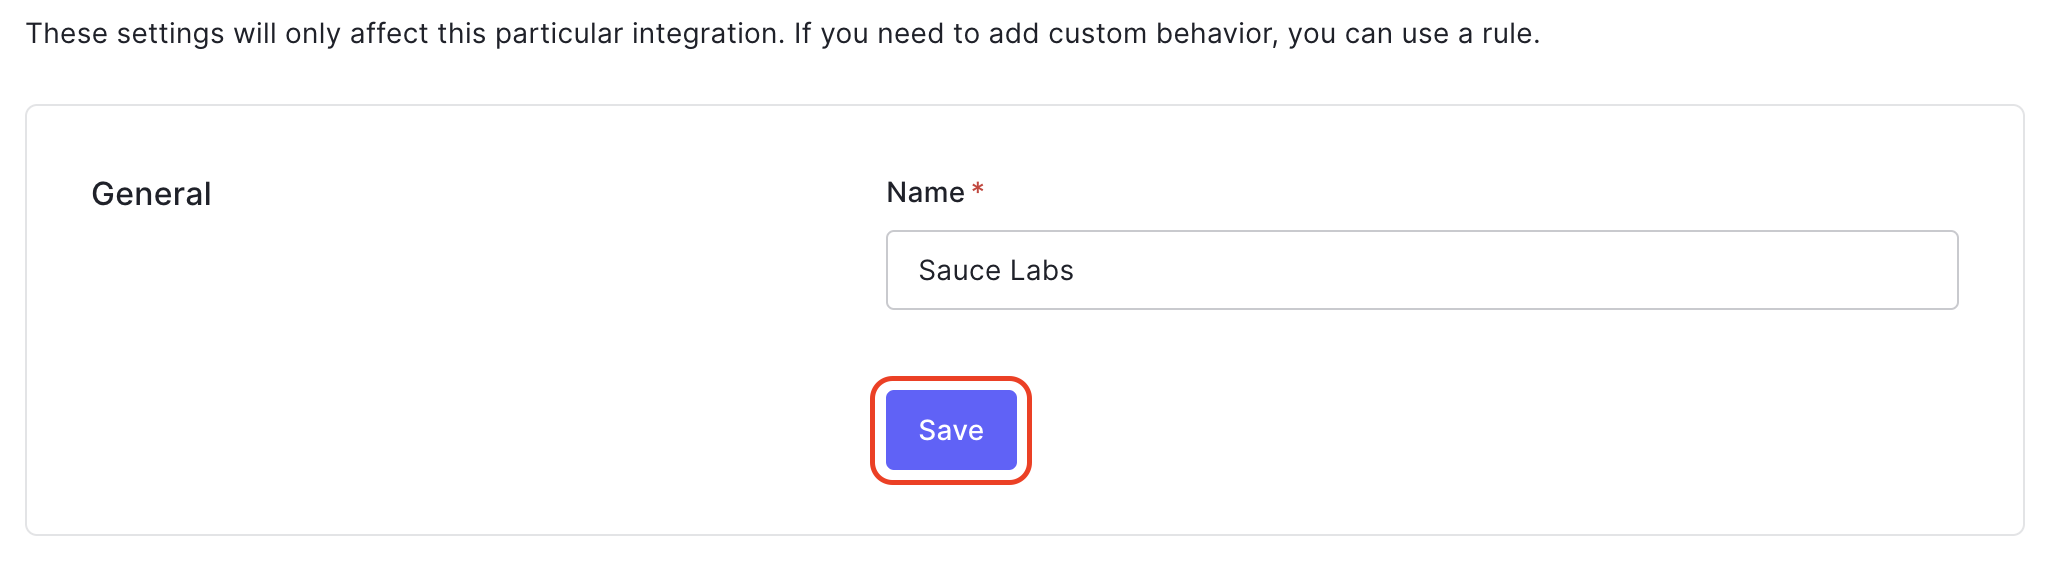
Task: Click the red required asterisk
Action: coord(978,189)
